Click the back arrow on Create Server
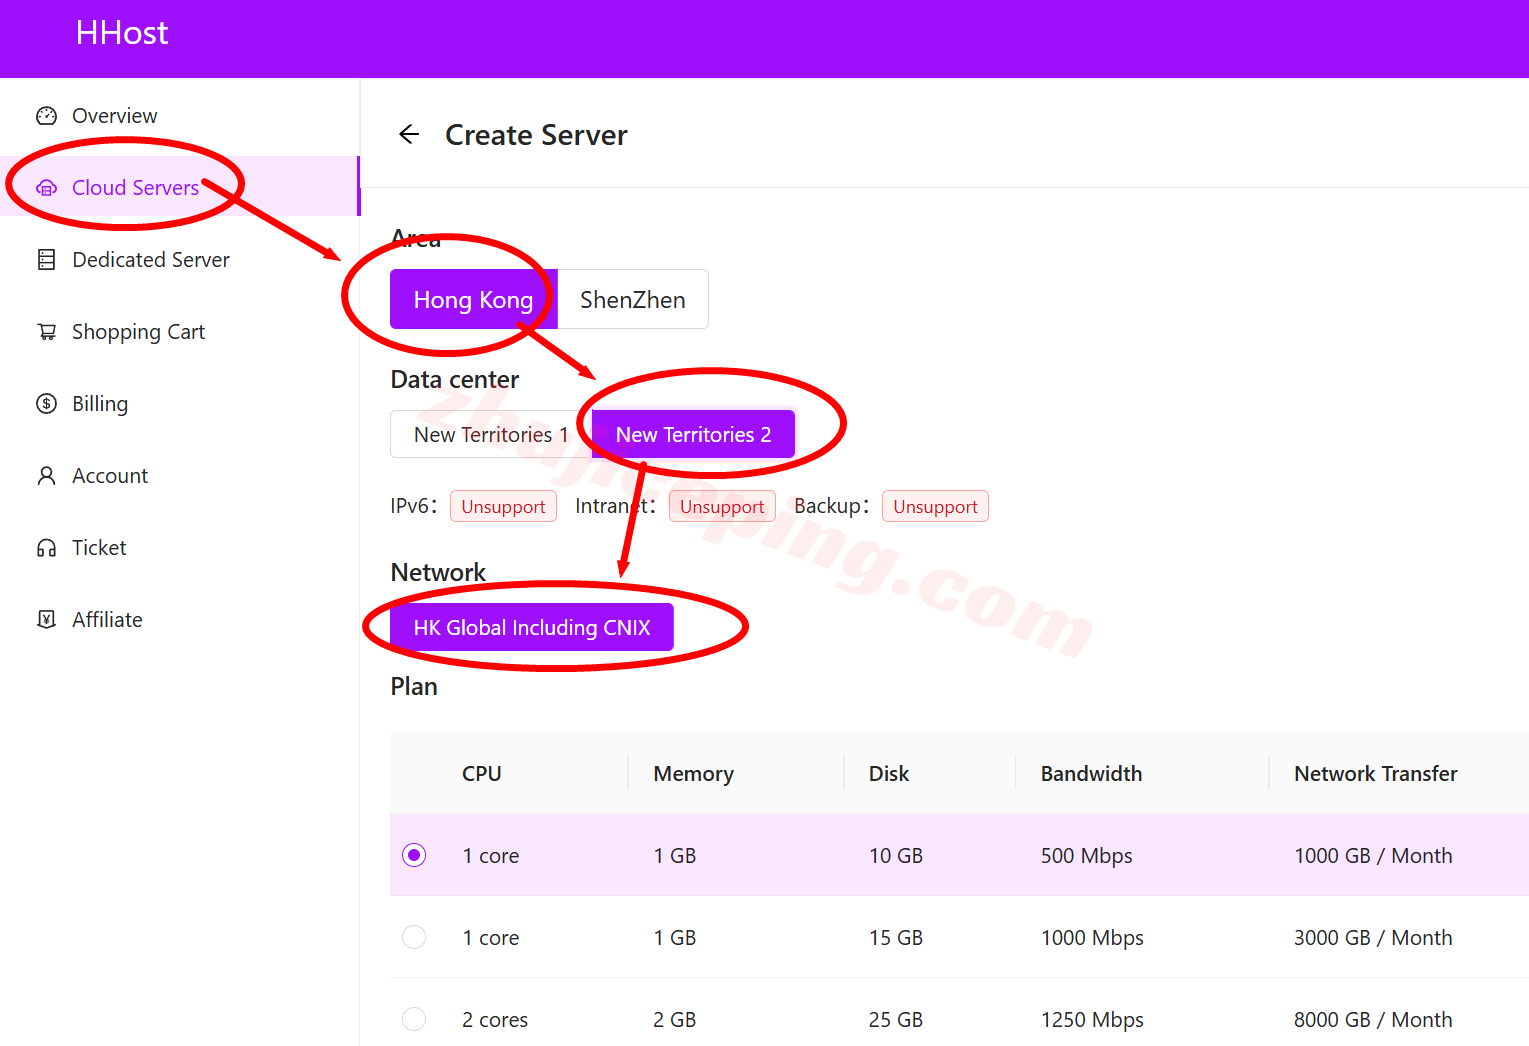 pos(409,134)
